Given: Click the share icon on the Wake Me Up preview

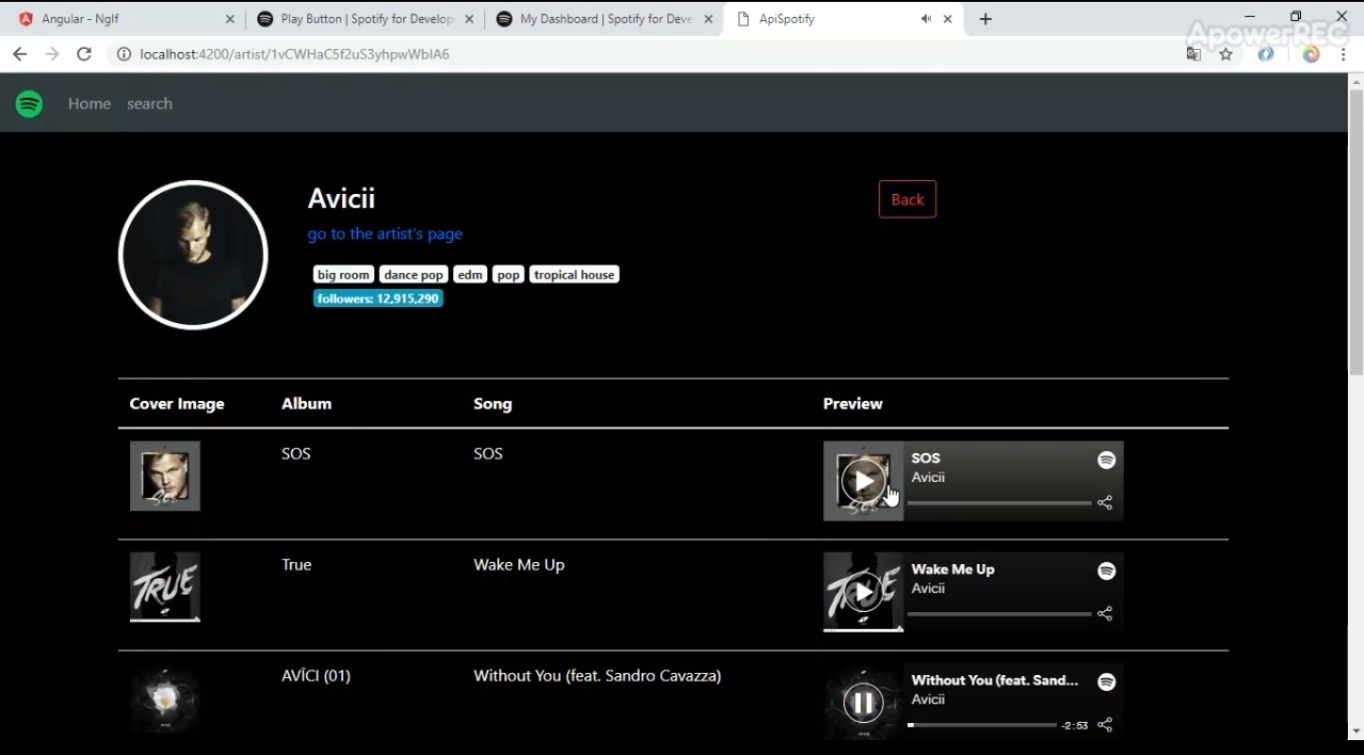Looking at the screenshot, I should coord(1104,614).
